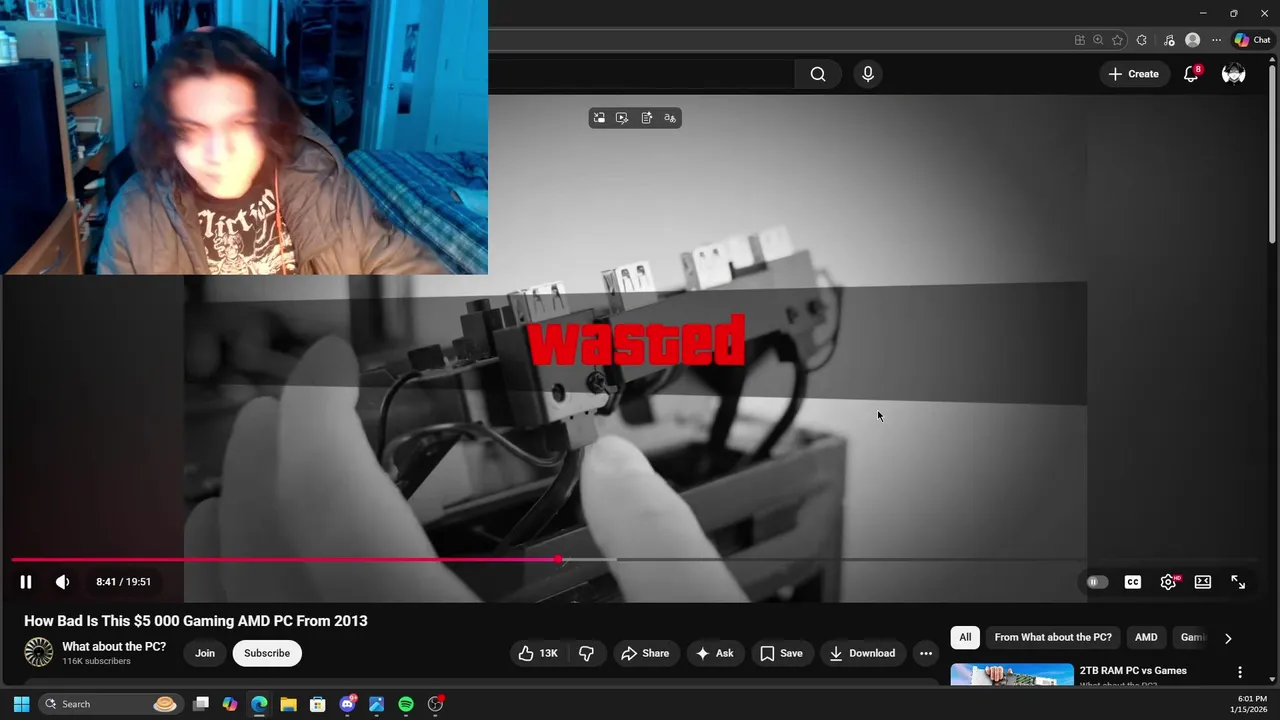Open more actions ellipsis menu
This screenshot has width=1280, height=720.
(x=926, y=653)
